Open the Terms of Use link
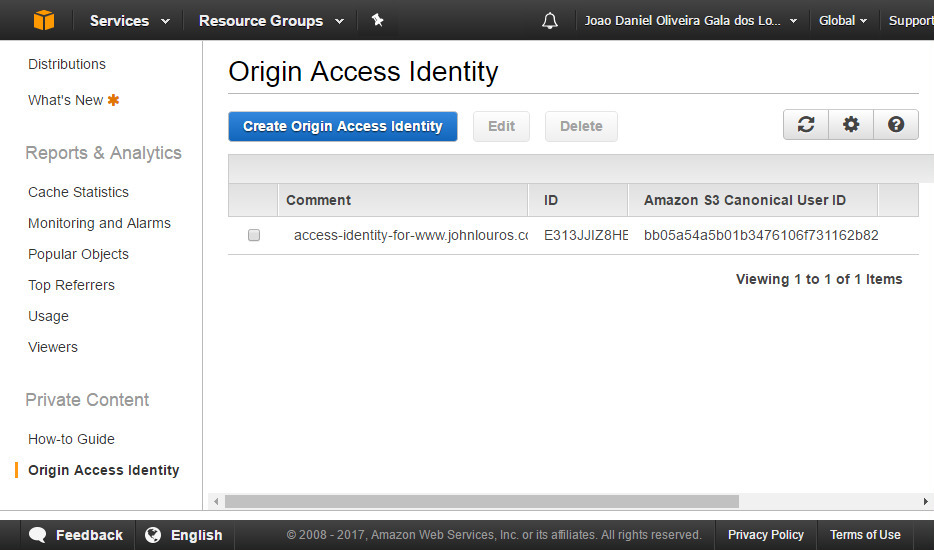The image size is (934, 550). 865,535
